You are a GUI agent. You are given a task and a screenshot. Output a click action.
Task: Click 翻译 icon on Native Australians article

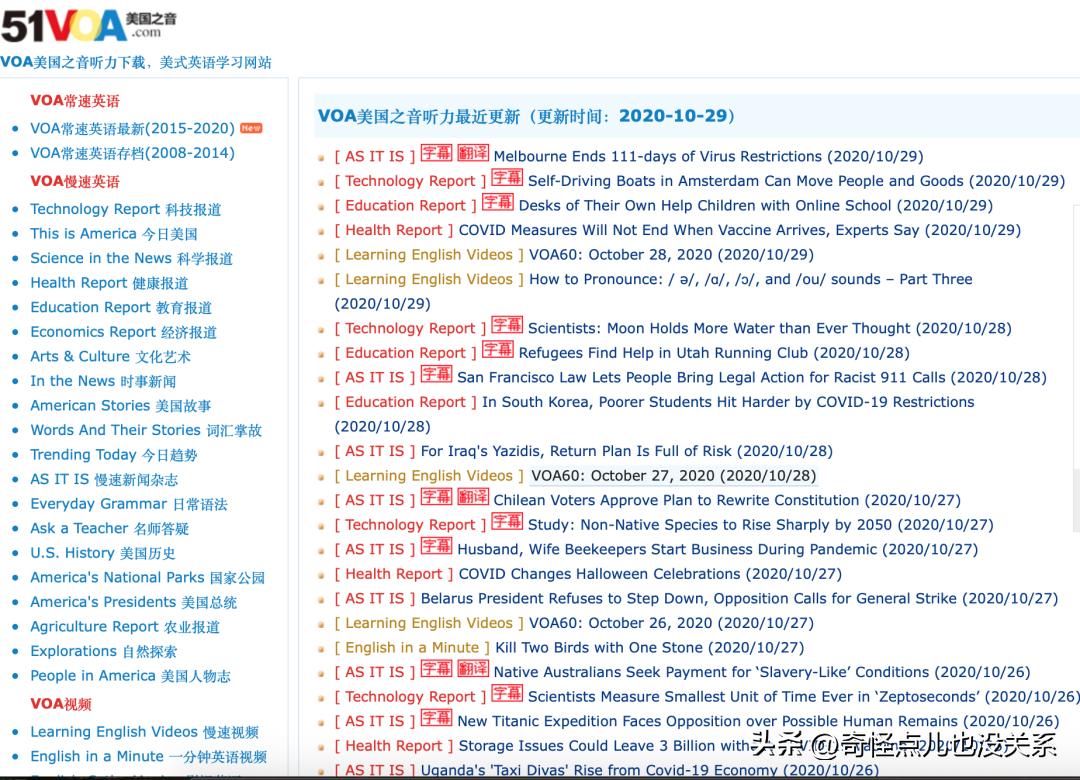pos(471,672)
